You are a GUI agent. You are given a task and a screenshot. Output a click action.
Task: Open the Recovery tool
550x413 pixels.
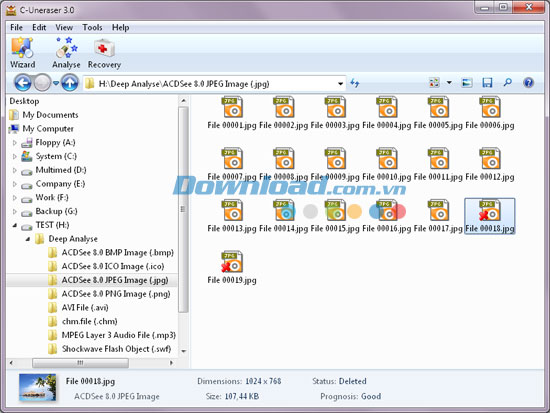(104, 53)
